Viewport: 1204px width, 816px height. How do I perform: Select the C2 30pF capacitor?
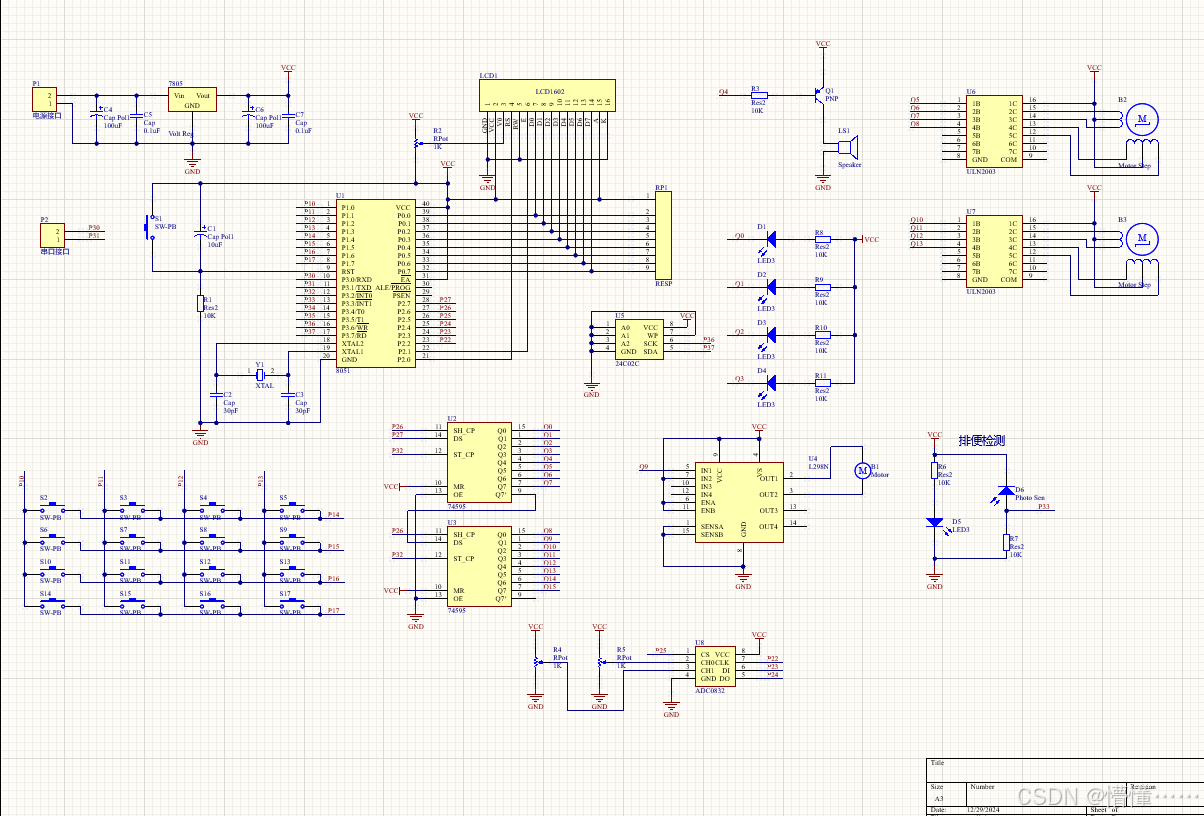coord(216,394)
